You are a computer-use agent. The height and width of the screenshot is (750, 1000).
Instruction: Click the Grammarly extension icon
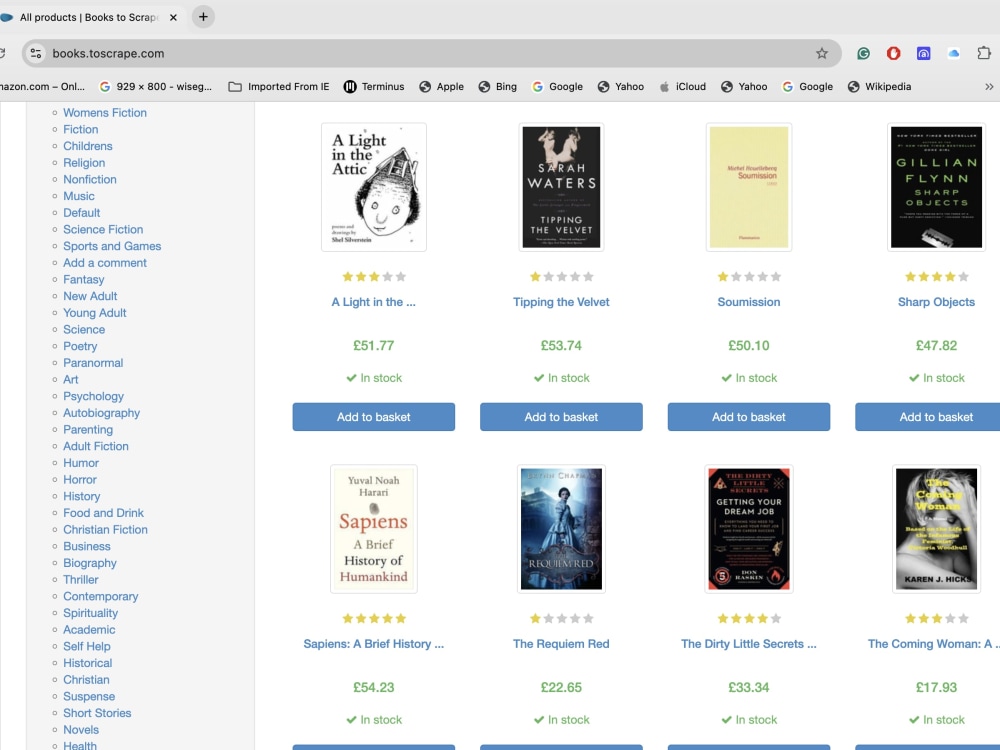863,54
